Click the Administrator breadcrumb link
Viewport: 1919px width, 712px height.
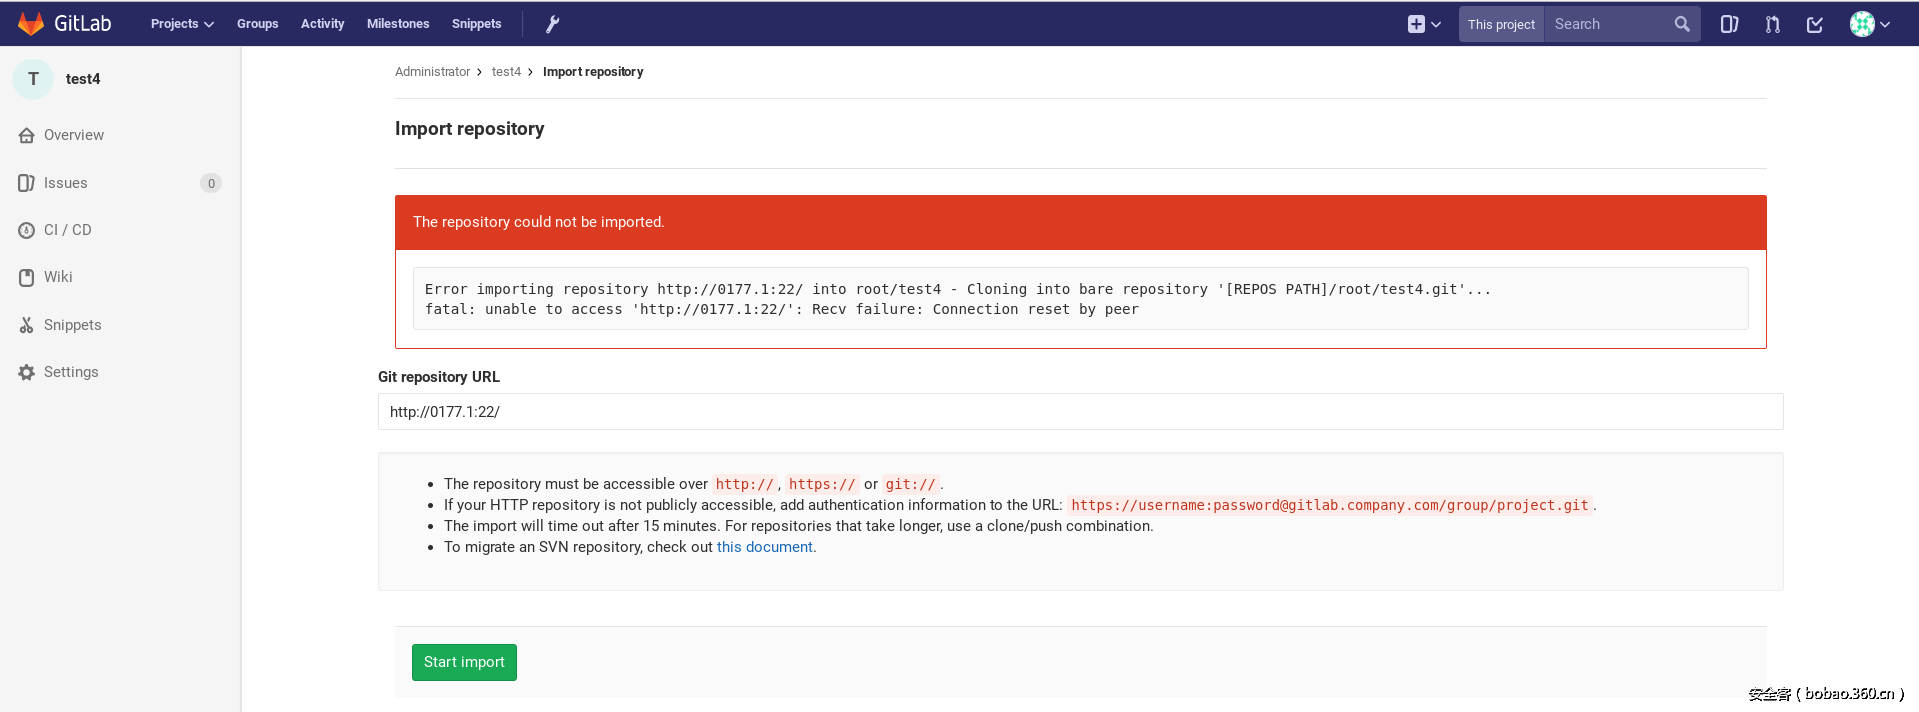[432, 72]
